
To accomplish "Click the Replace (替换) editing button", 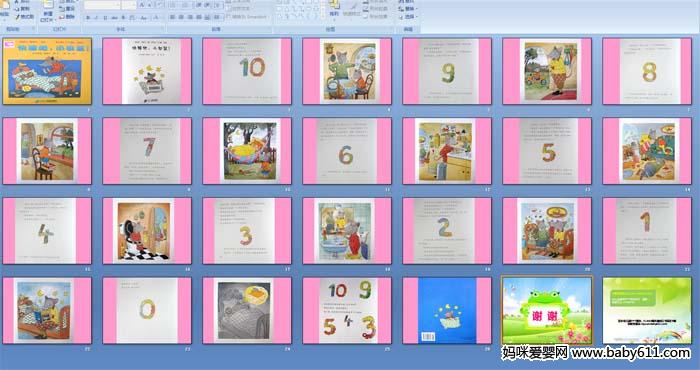I will coord(408,8).
